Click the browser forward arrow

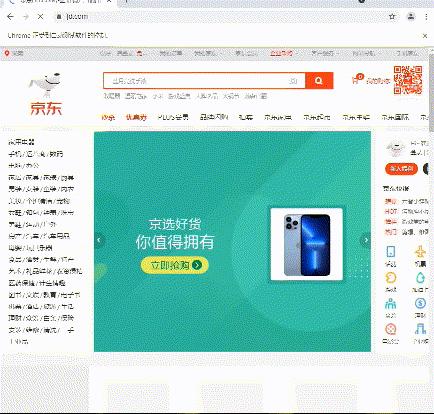pyautogui.click(x=26, y=16)
